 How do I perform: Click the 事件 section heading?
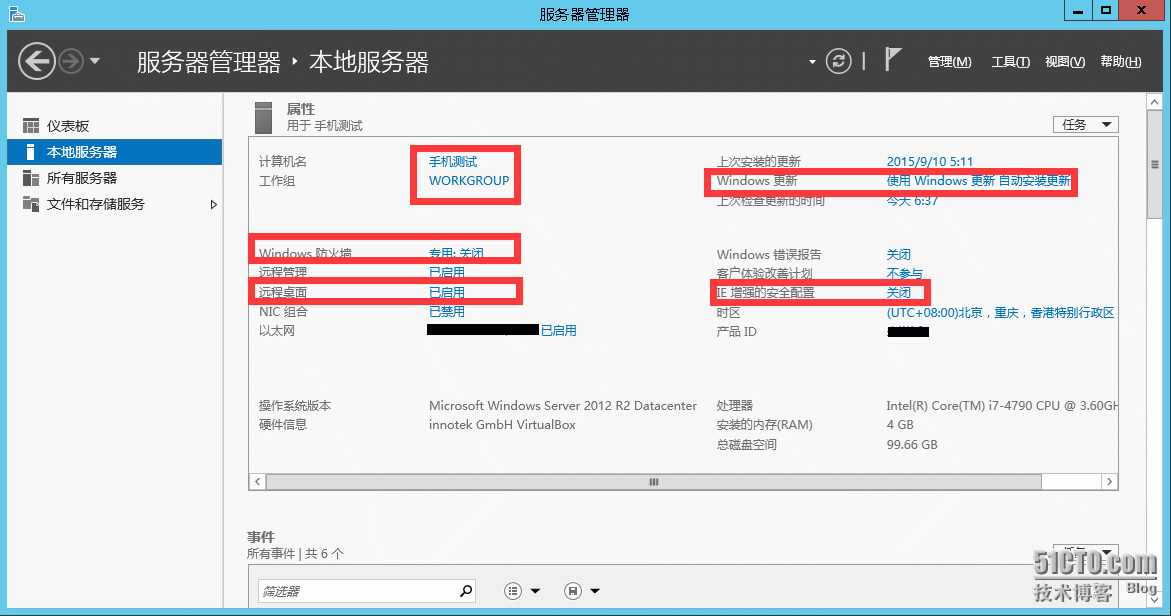coord(261,537)
